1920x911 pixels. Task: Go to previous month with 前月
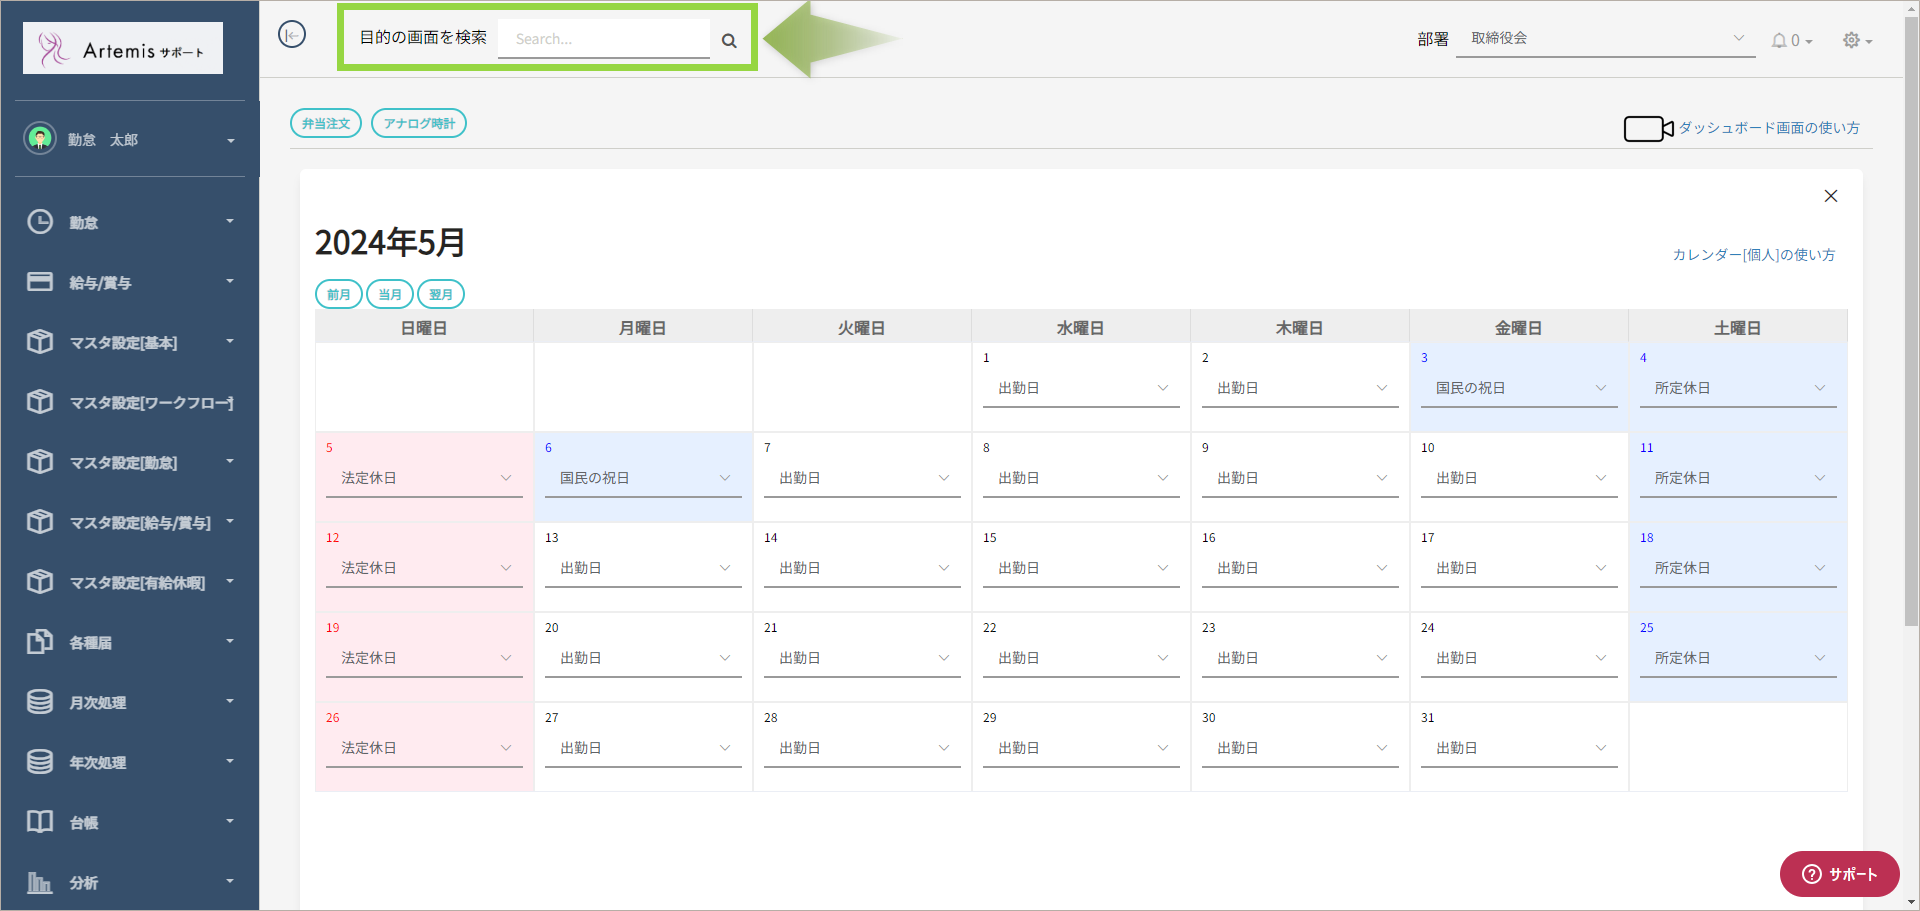[x=338, y=294]
